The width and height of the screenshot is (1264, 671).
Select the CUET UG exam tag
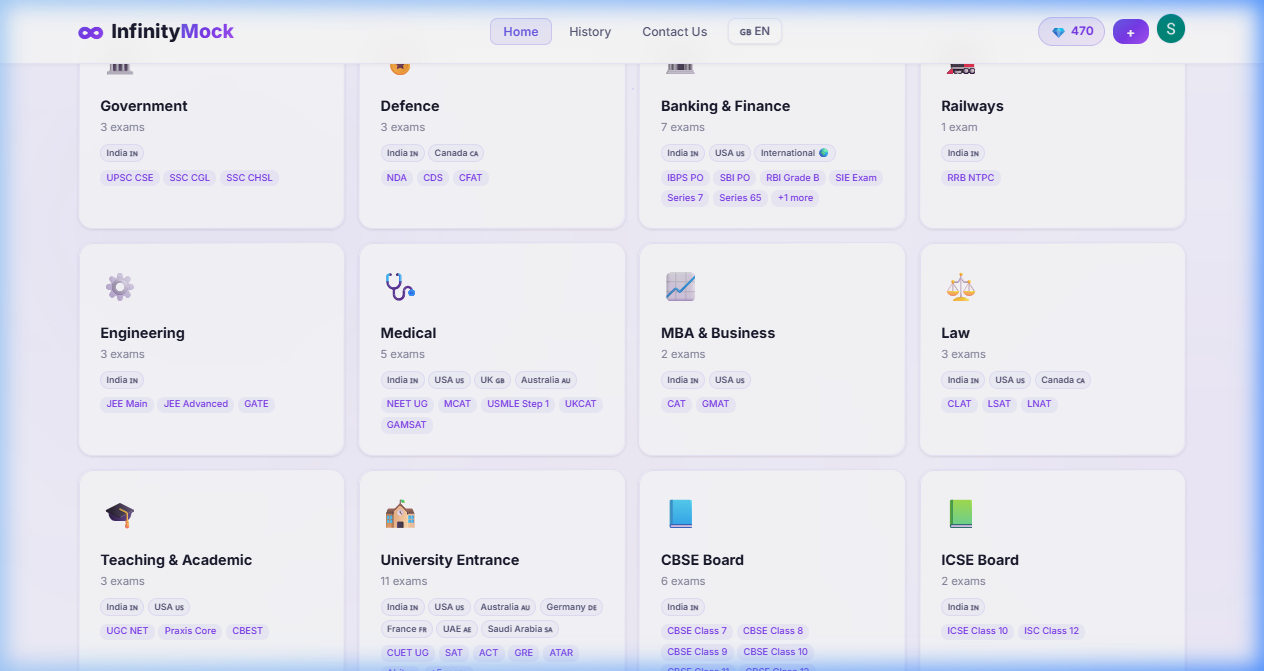coord(408,653)
